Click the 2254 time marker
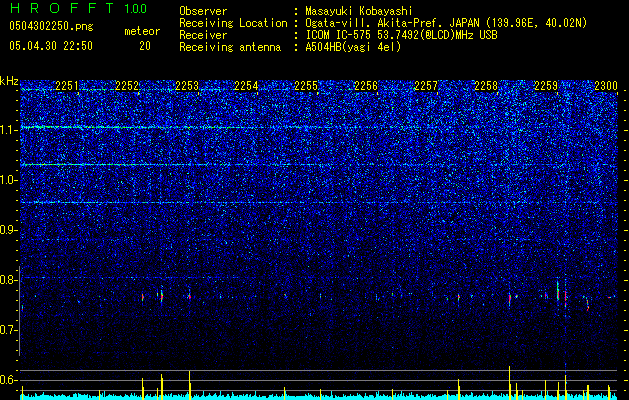 click(x=246, y=86)
